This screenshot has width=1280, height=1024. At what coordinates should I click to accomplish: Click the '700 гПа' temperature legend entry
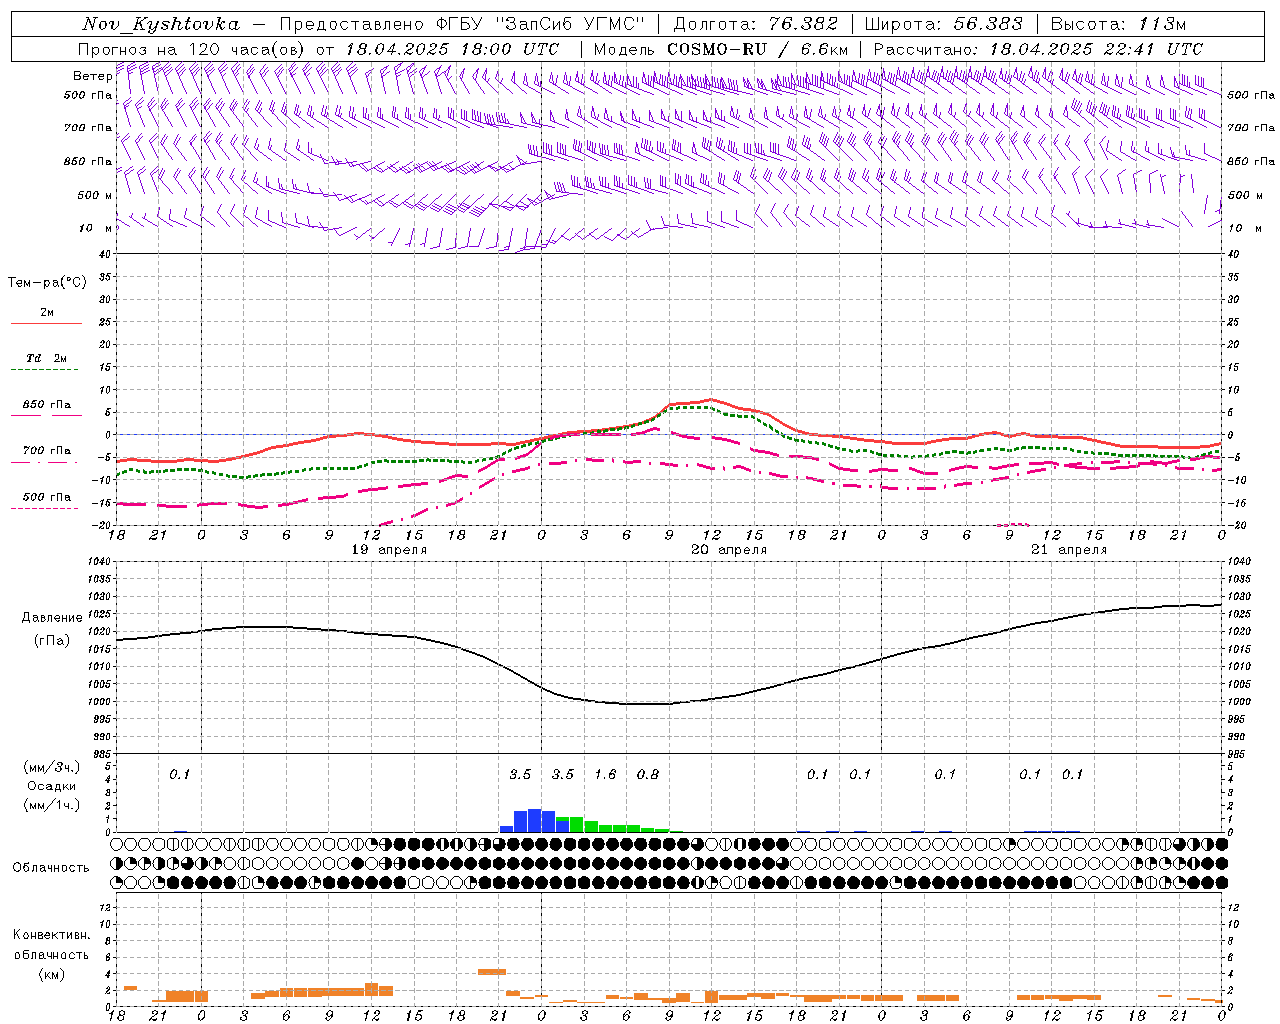[46, 451]
